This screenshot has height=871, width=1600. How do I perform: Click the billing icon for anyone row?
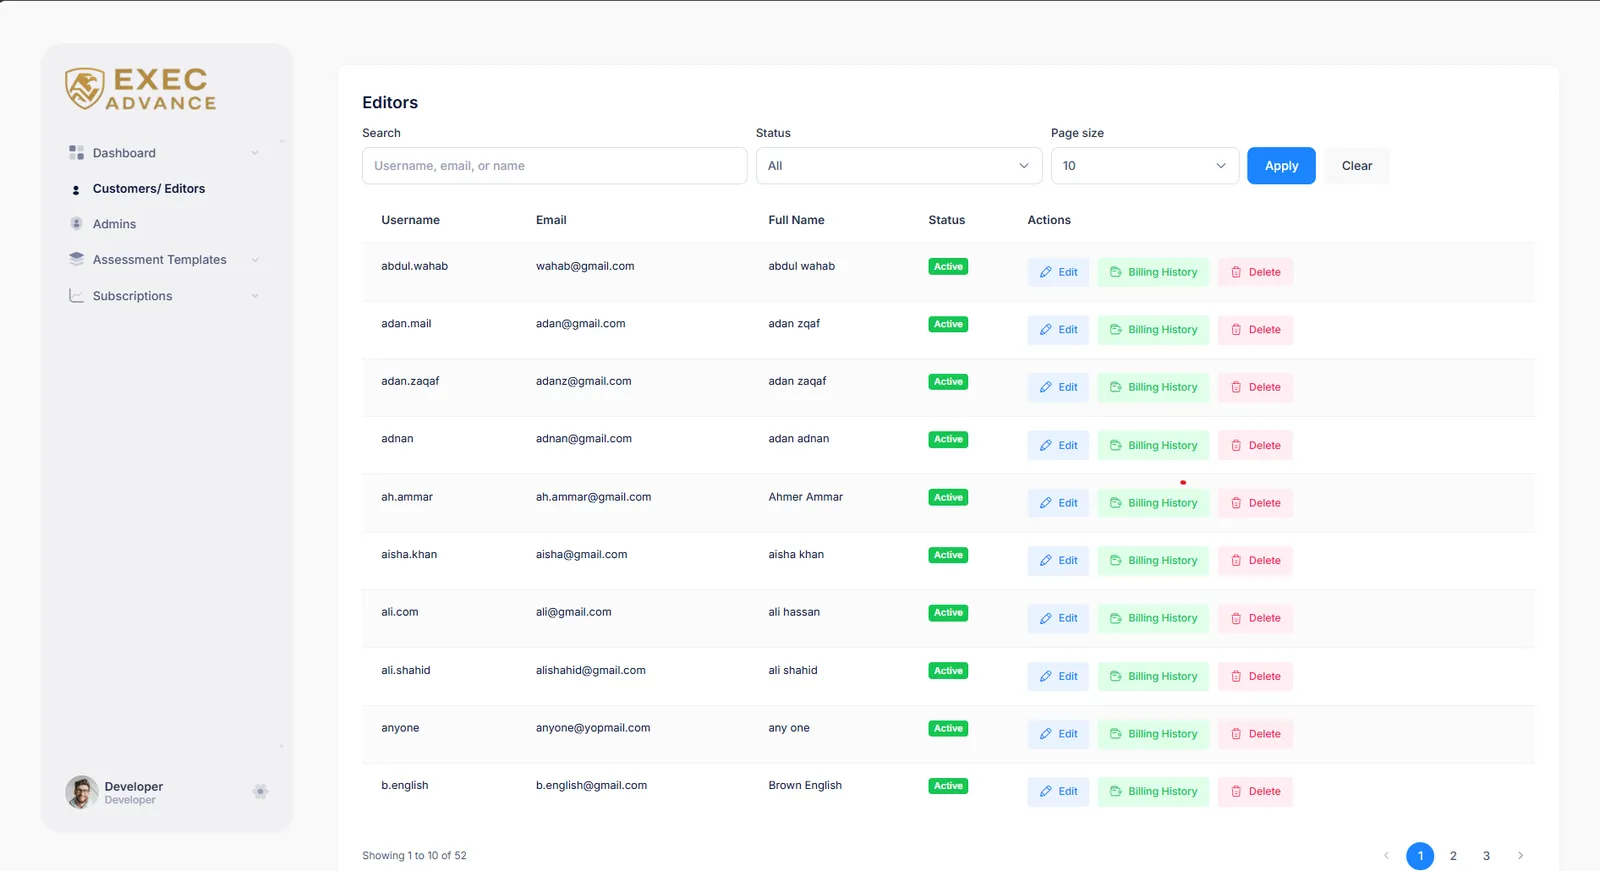coord(1116,734)
